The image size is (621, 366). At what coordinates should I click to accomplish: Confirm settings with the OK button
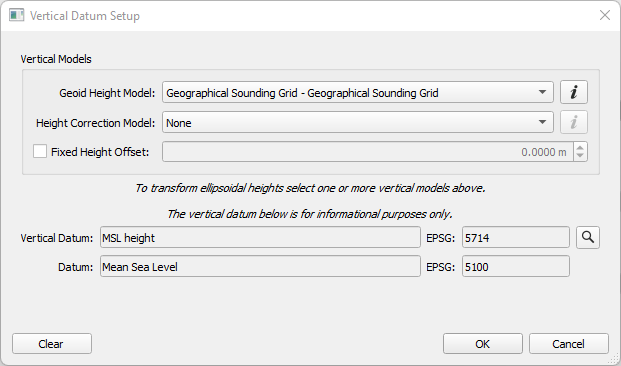tap(483, 343)
